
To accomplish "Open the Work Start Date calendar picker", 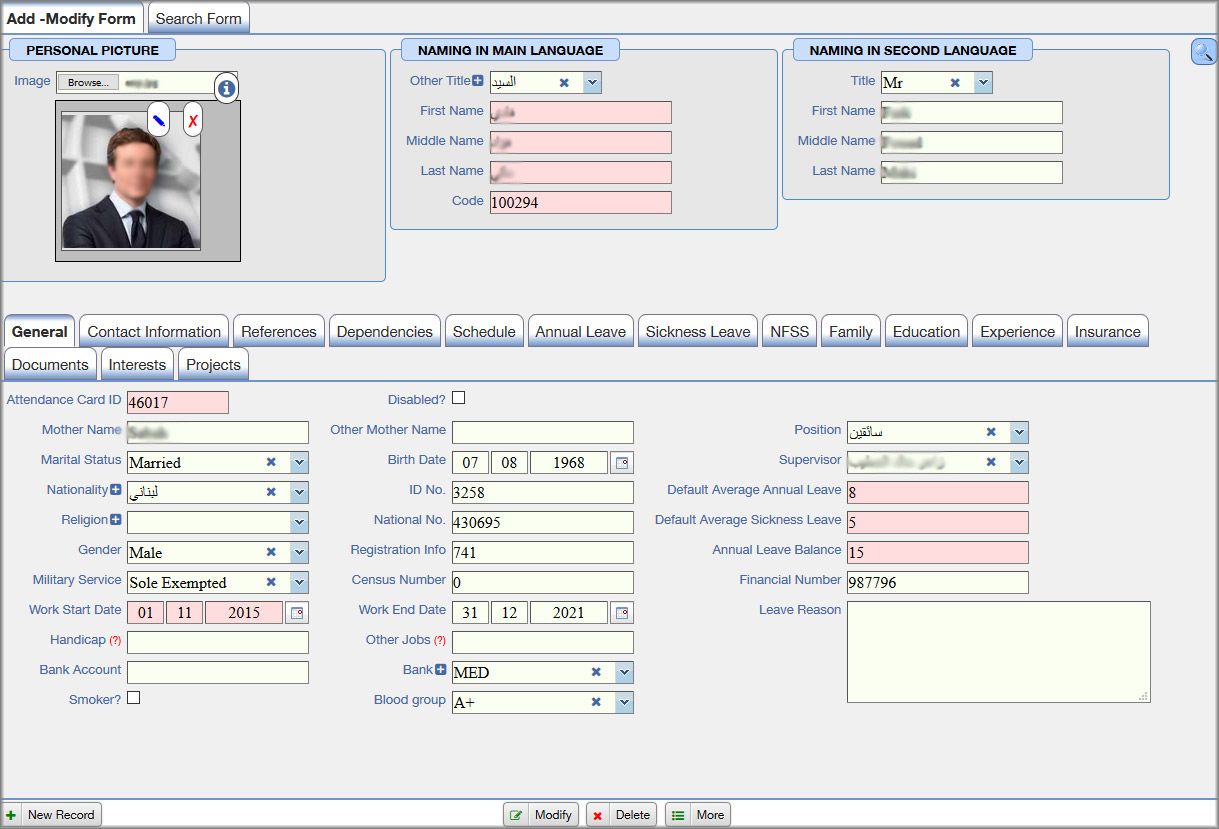I will [x=298, y=613].
